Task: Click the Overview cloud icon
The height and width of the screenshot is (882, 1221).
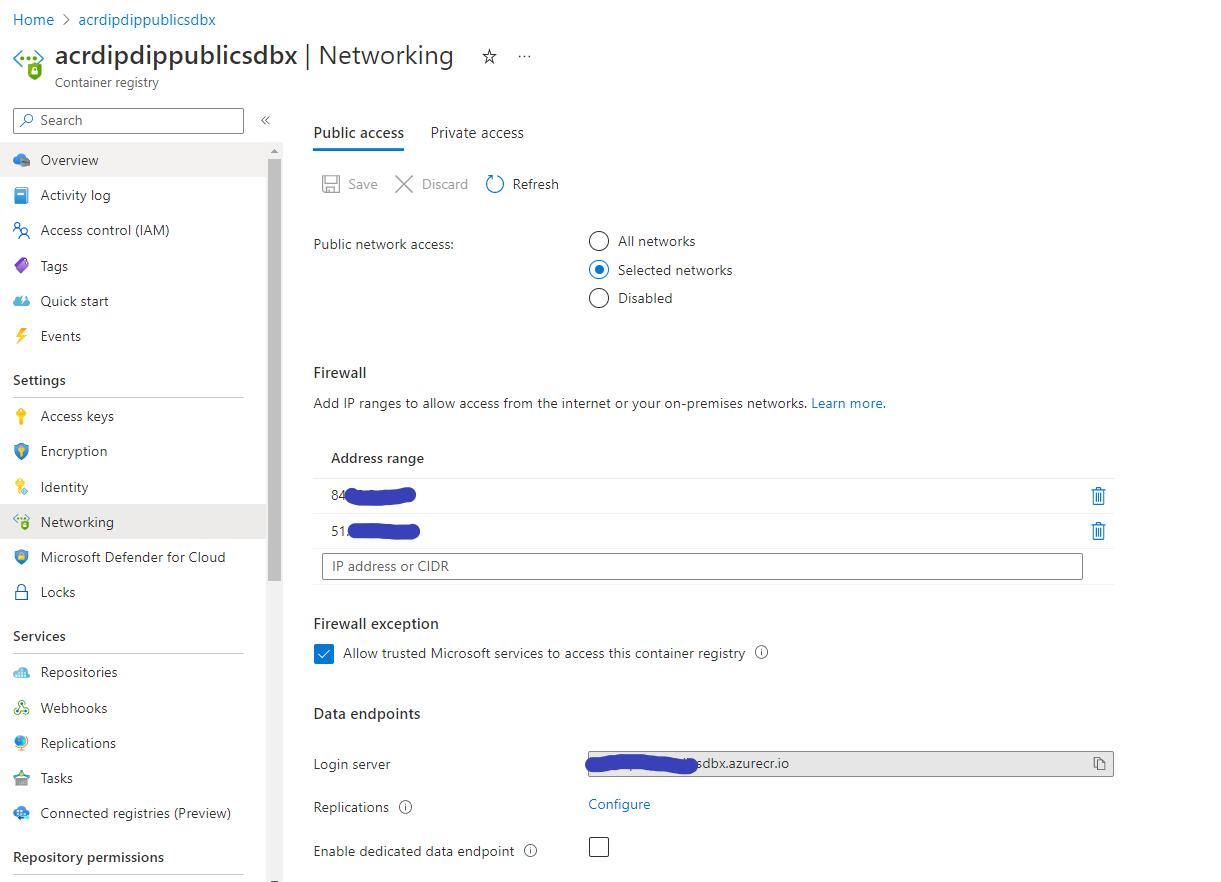Action: pos(21,160)
